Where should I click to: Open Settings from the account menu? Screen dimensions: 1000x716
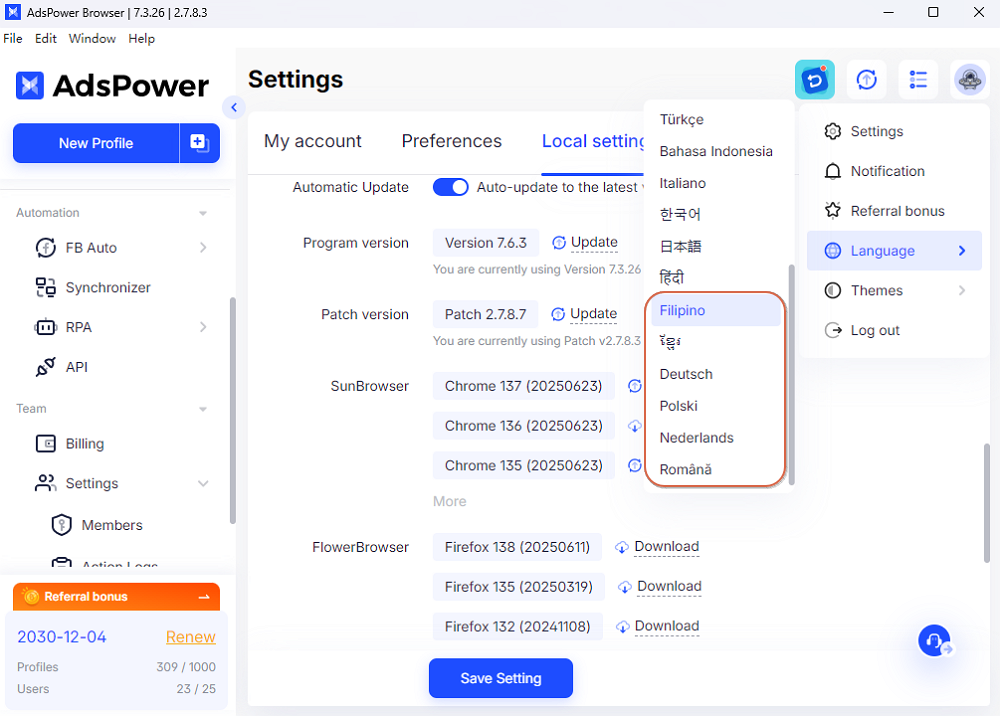pos(894,131)
